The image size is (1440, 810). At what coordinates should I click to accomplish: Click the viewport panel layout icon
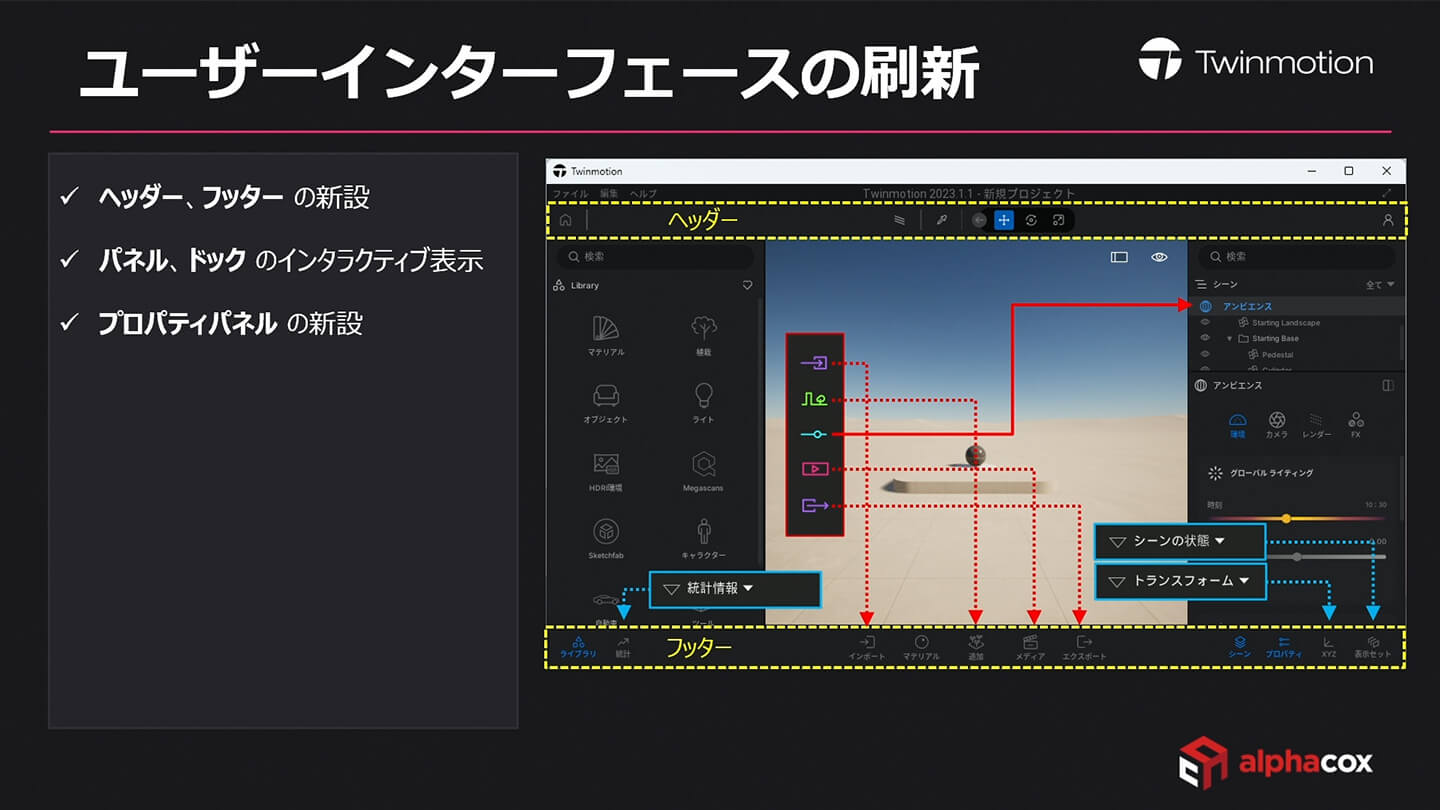(x=1119, y=257)
